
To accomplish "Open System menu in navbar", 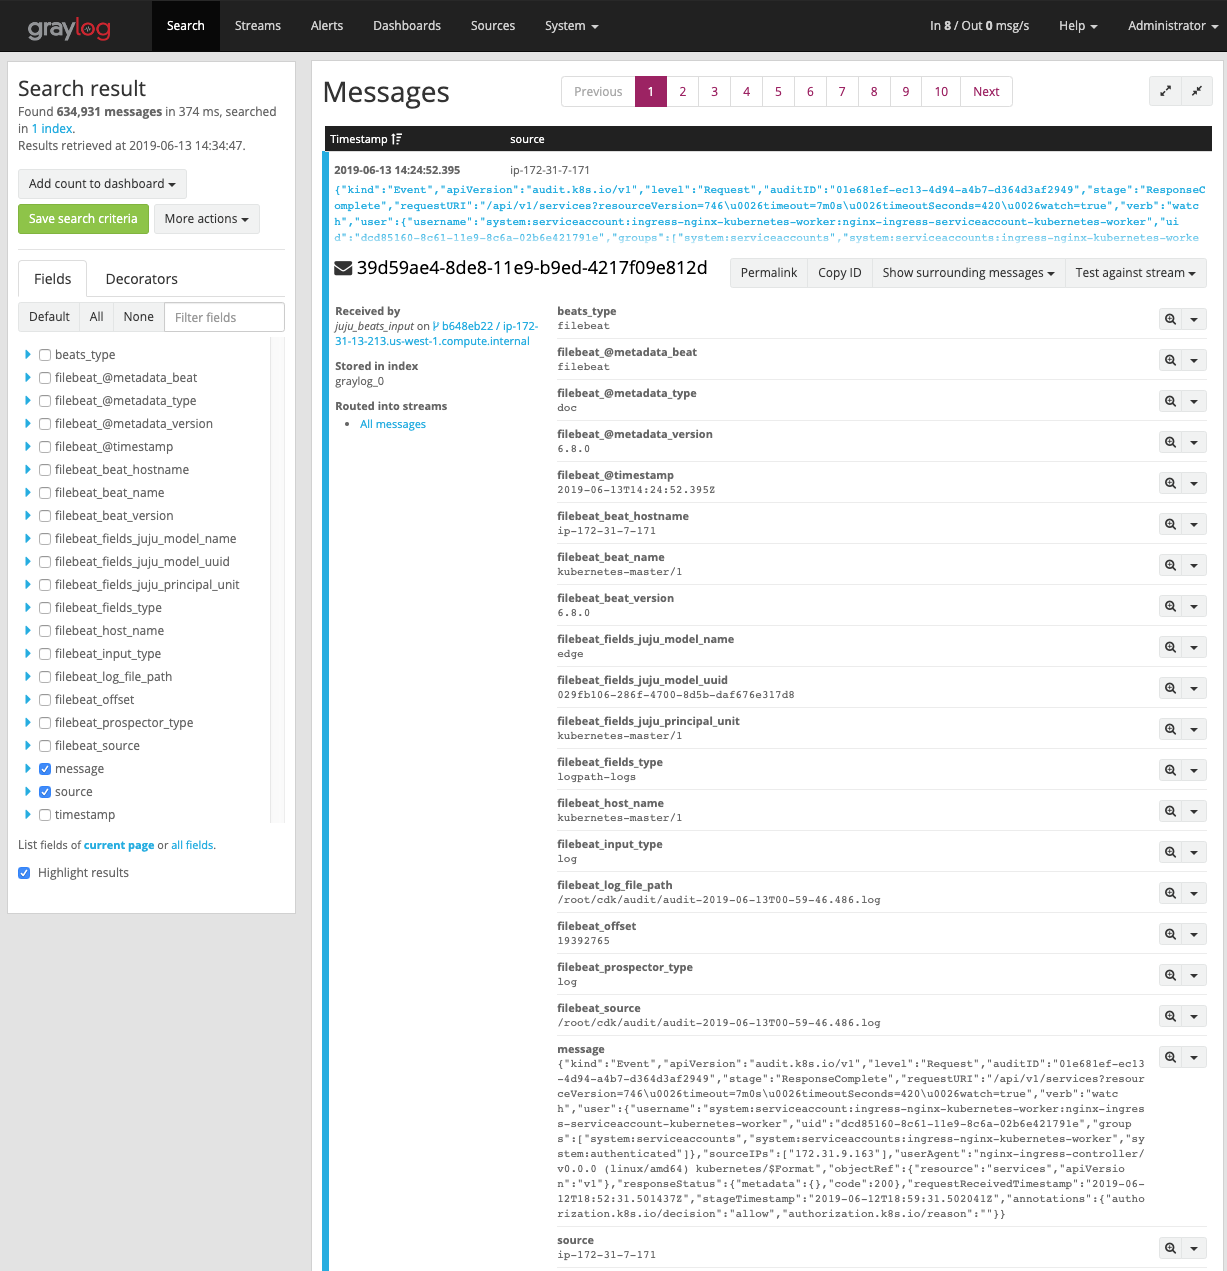I will pos(572,26).
